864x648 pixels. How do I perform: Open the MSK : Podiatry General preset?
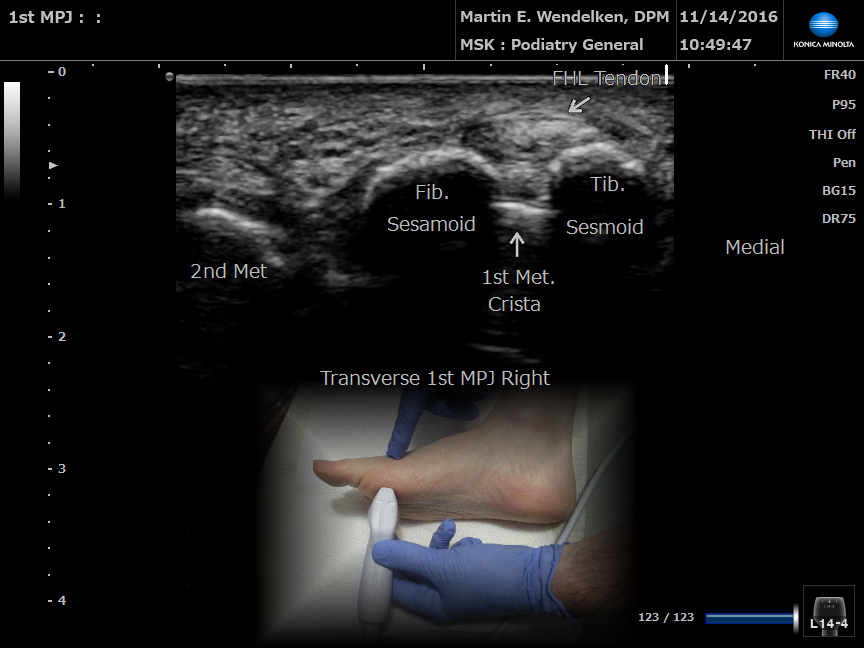(551, 45)
